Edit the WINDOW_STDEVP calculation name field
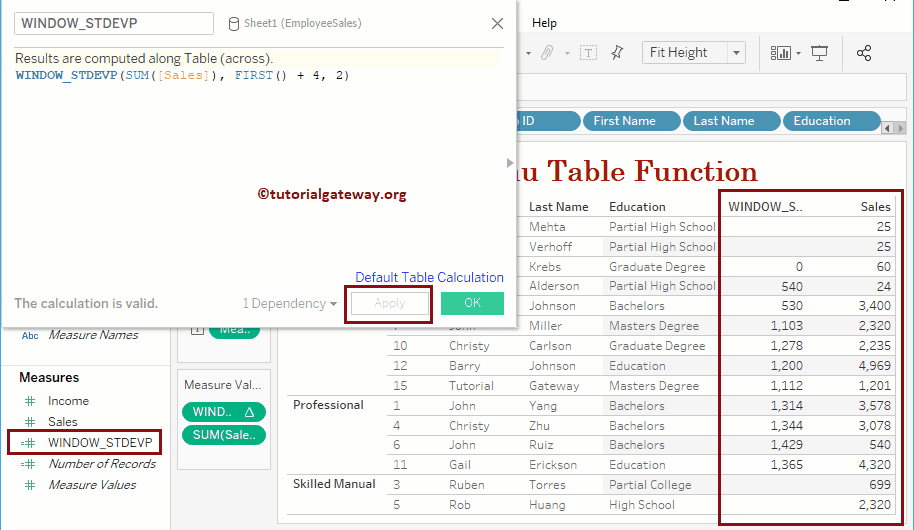Viewport: 914px width, 530px height. click(114, 23)
